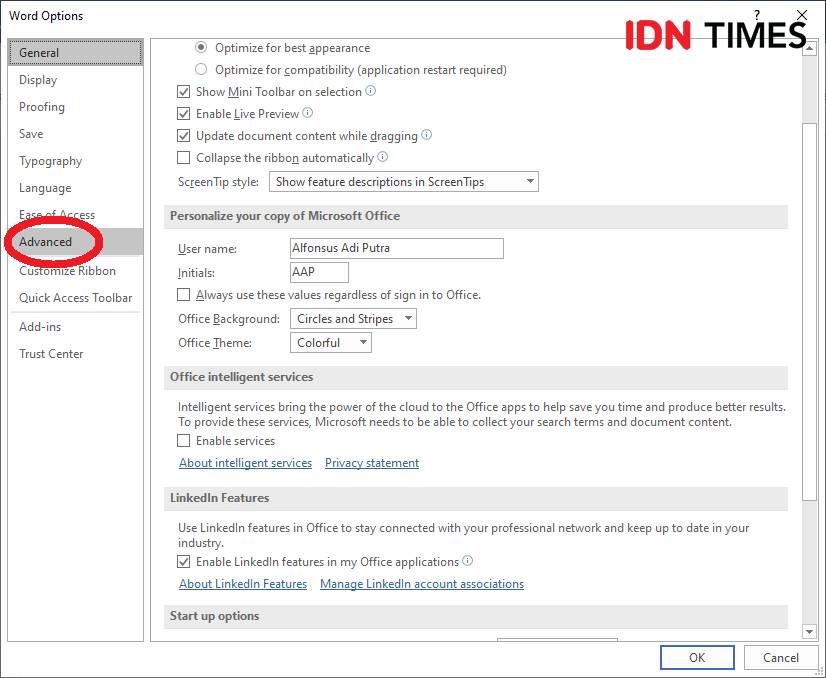Screen dimensions: 826x678
Task: Select the Language category
Action: (75, 188)
